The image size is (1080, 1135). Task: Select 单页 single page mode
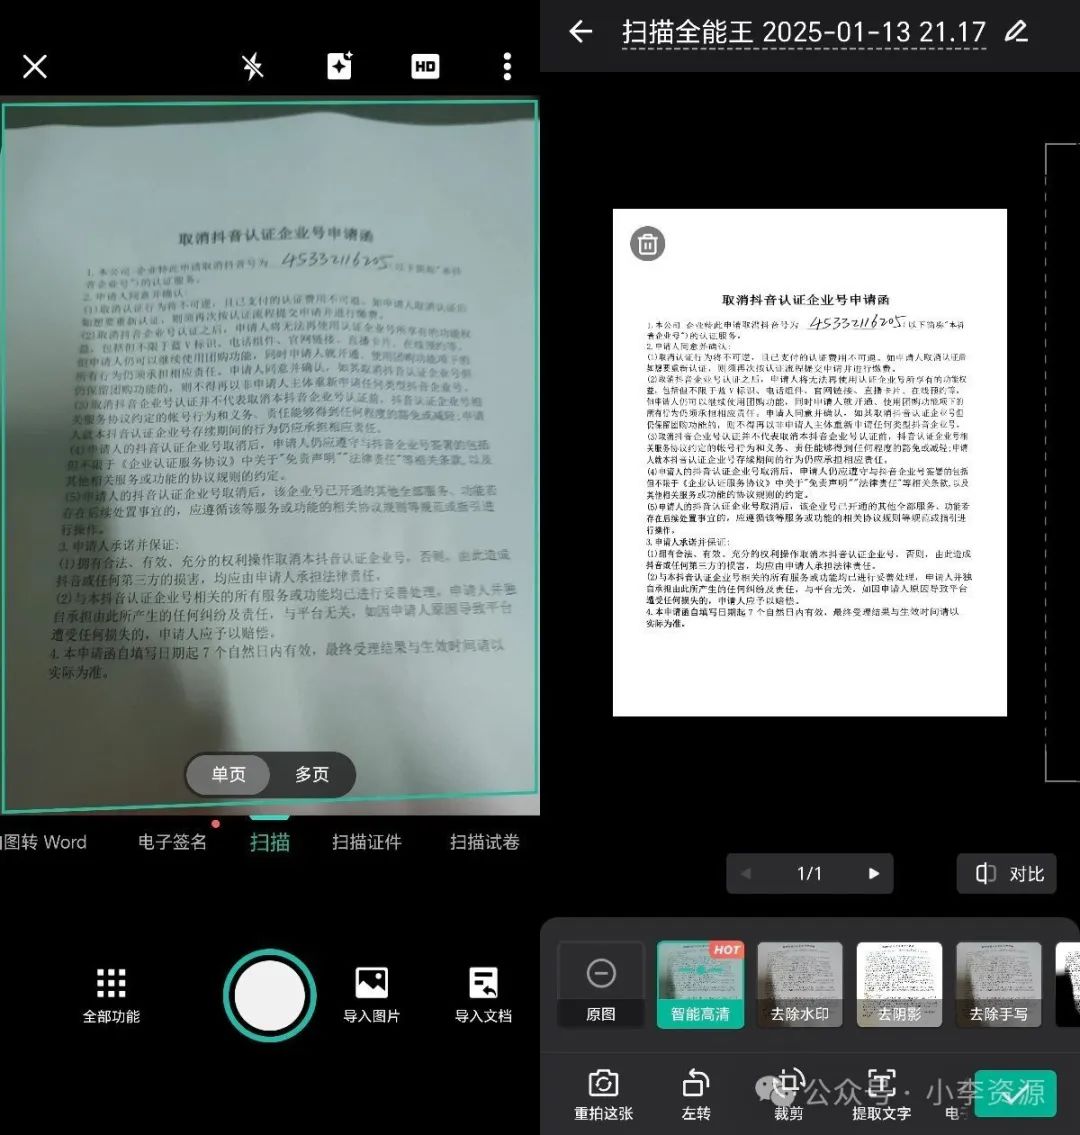(x=229, y=775)
